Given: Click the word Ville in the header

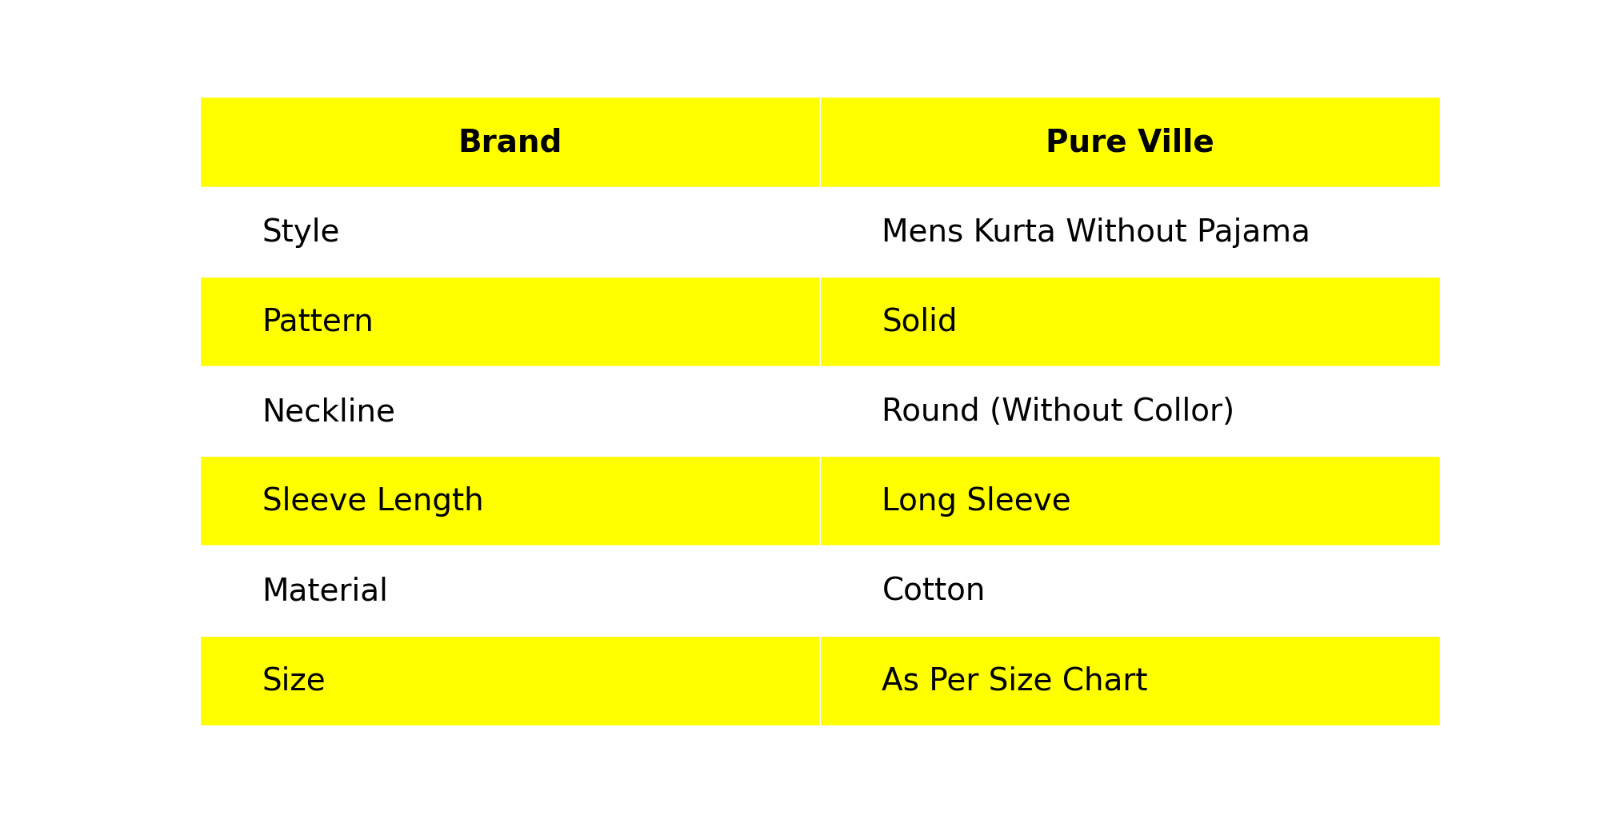Looking at the screenshot, I should pyautogui.click(x=1180, y=142).
